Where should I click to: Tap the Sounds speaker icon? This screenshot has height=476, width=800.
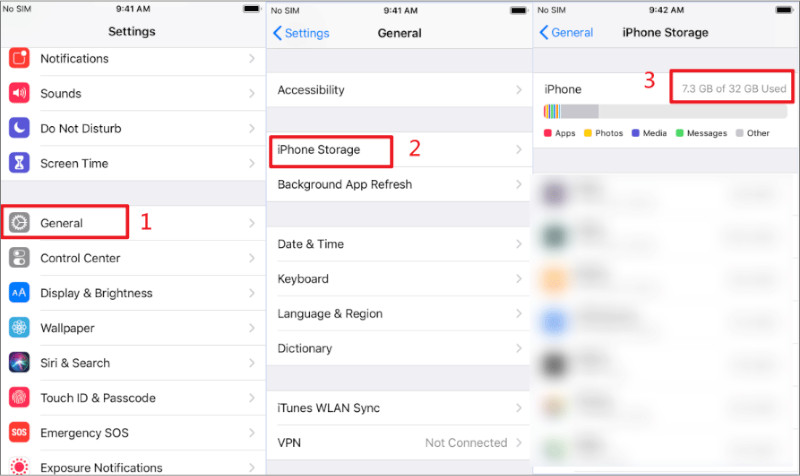20,93
